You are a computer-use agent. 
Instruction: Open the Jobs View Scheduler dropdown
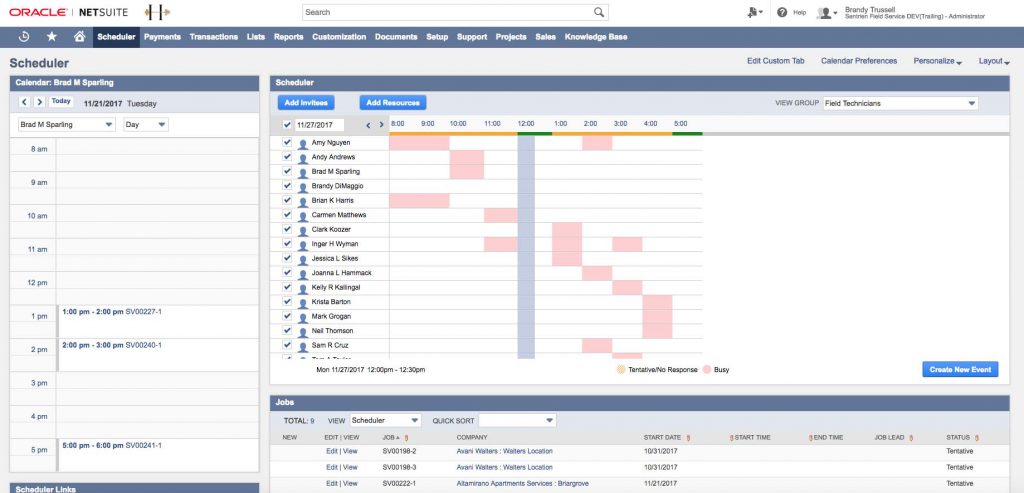(x=385, y=421)
